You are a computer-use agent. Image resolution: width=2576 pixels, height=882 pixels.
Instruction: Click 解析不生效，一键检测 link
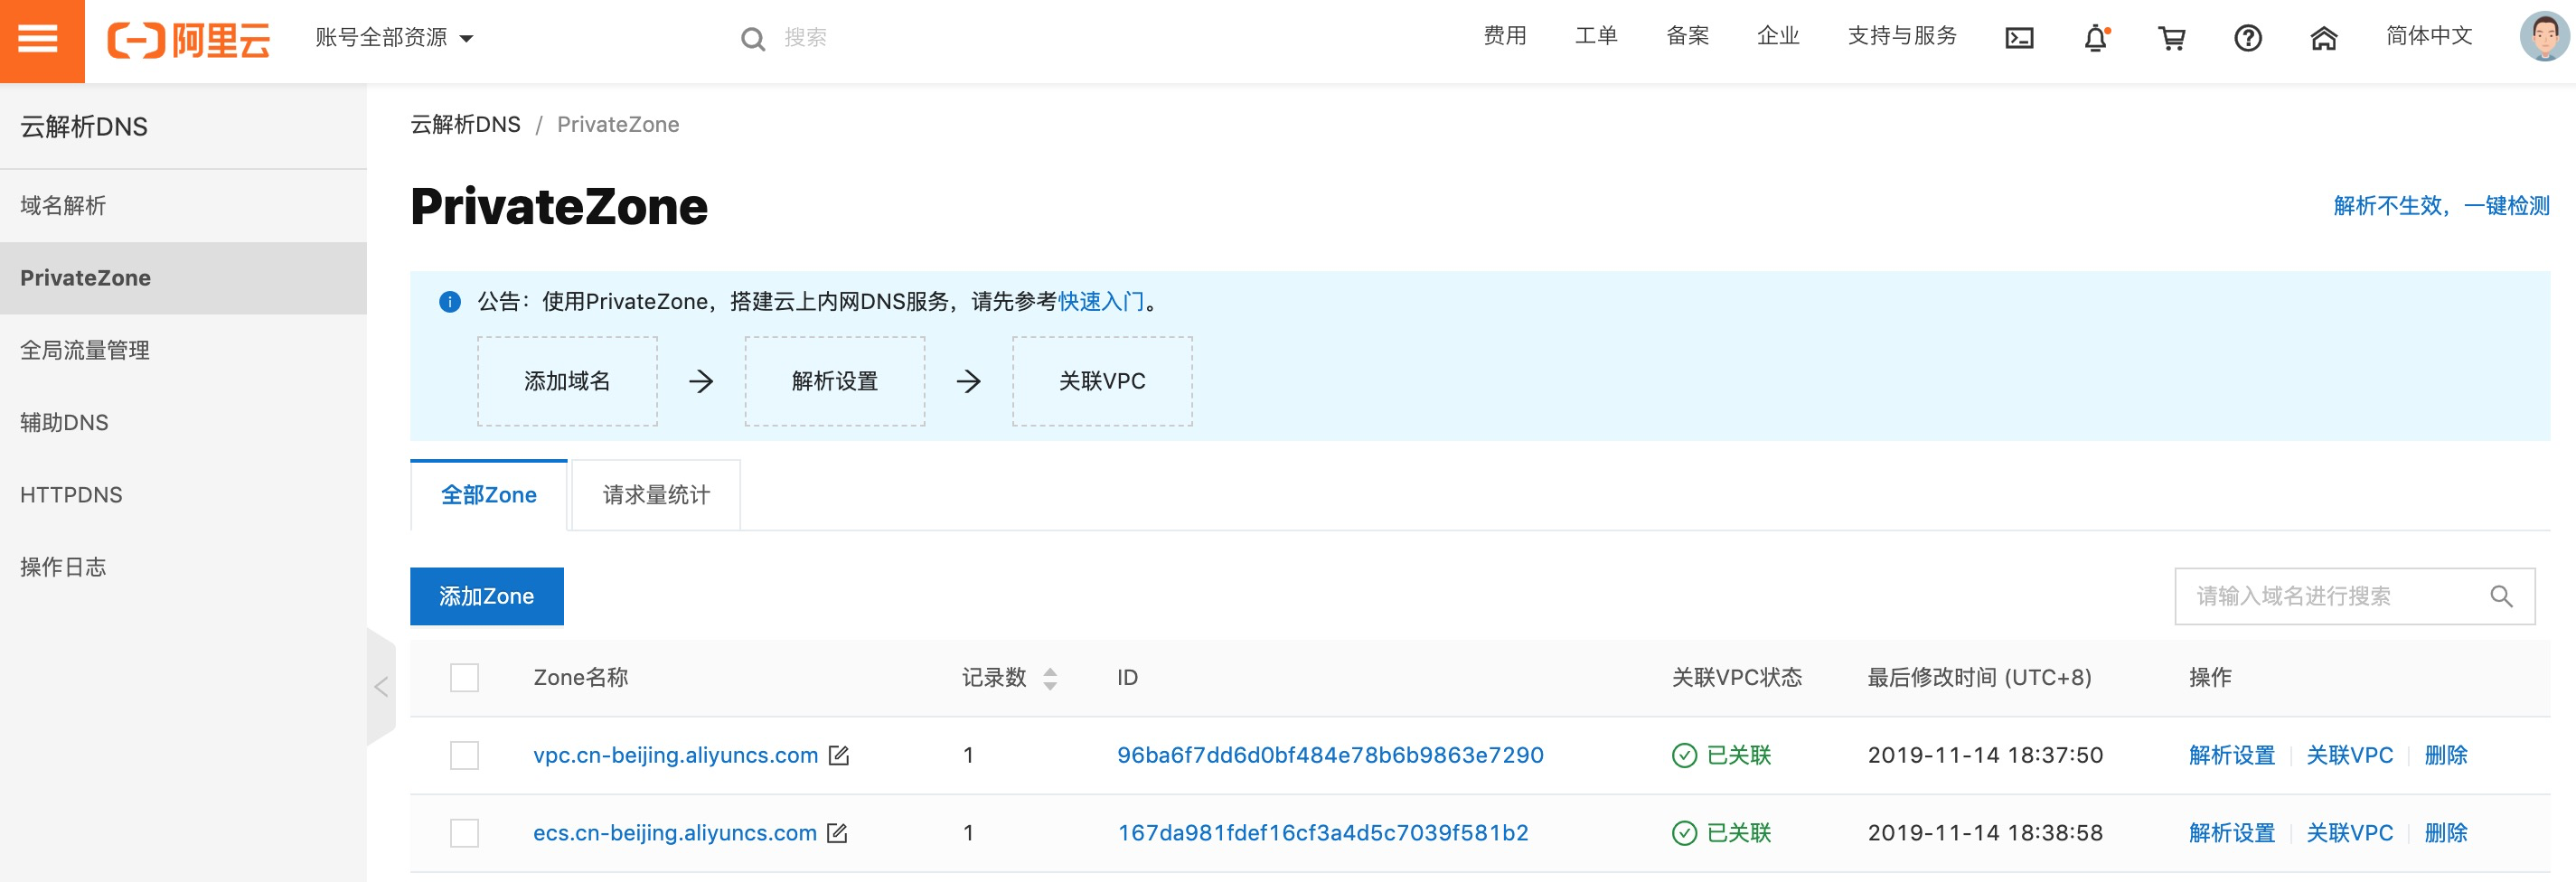click(2441, 206)
